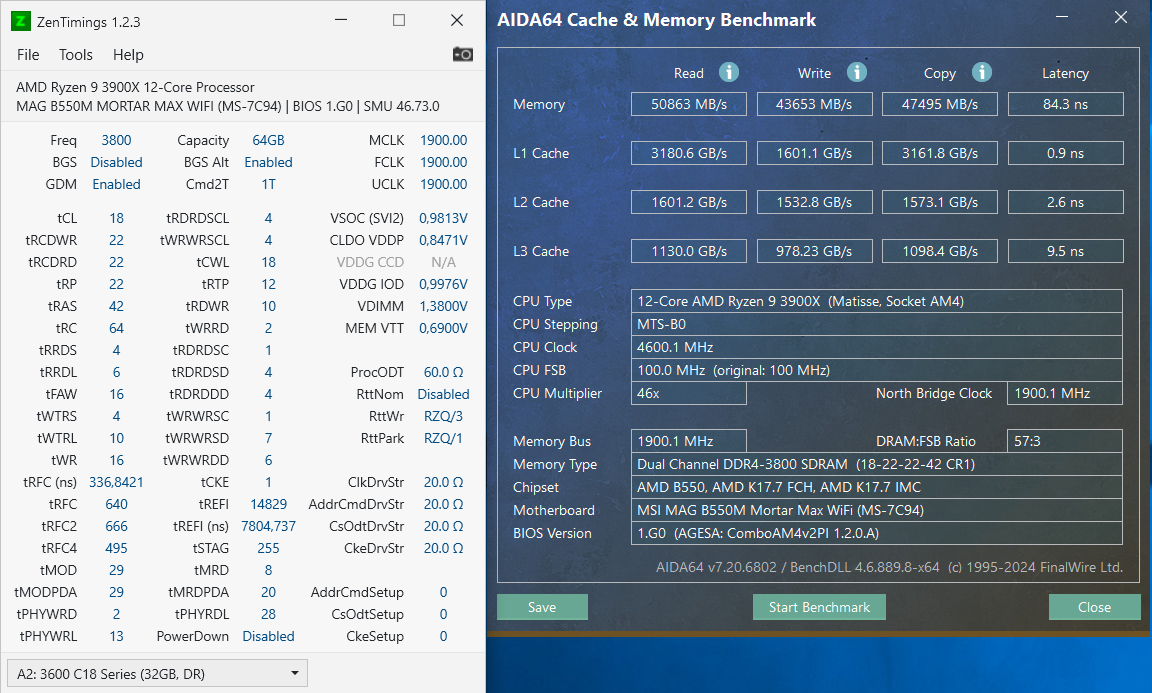Click the MCLK value 1900.00
Image resolution: width=1152 pixels, height=693 pixels.
coord(443,140)
